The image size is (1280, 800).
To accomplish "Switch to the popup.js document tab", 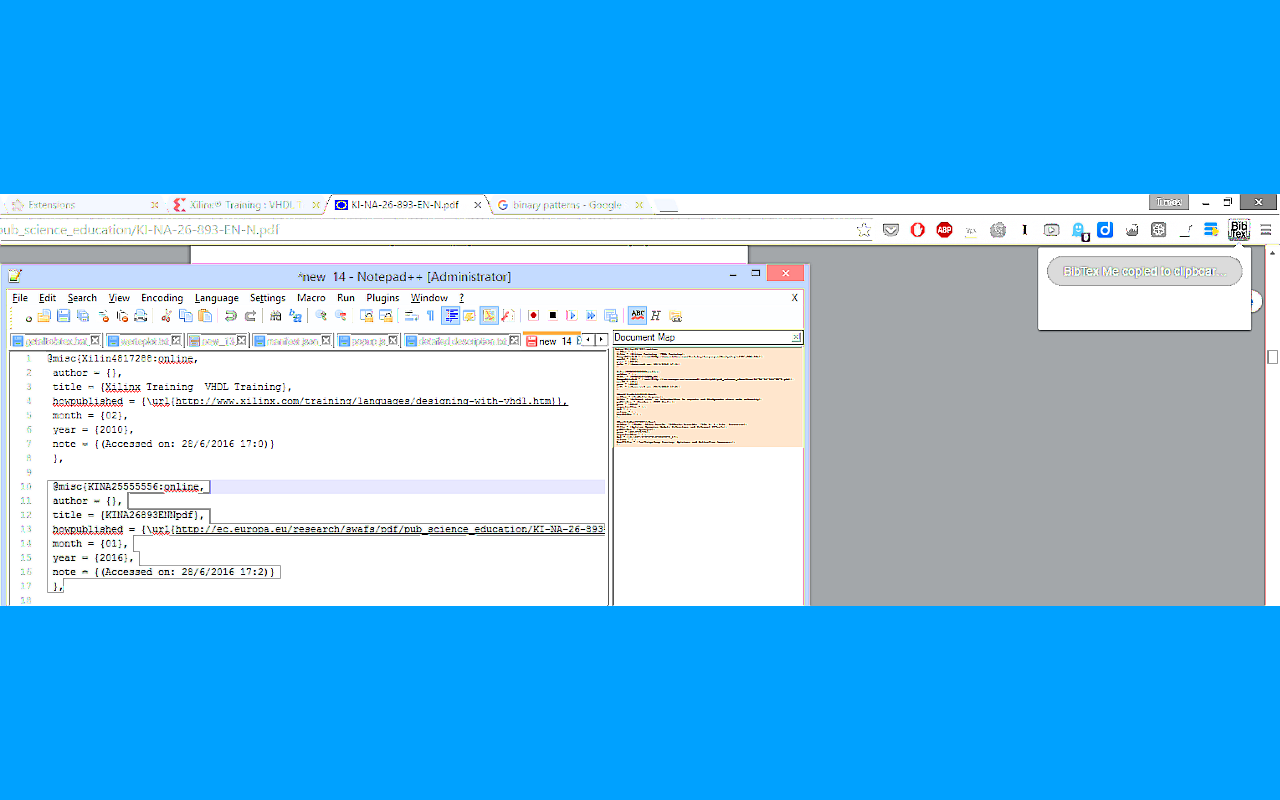I will point(369,341).
